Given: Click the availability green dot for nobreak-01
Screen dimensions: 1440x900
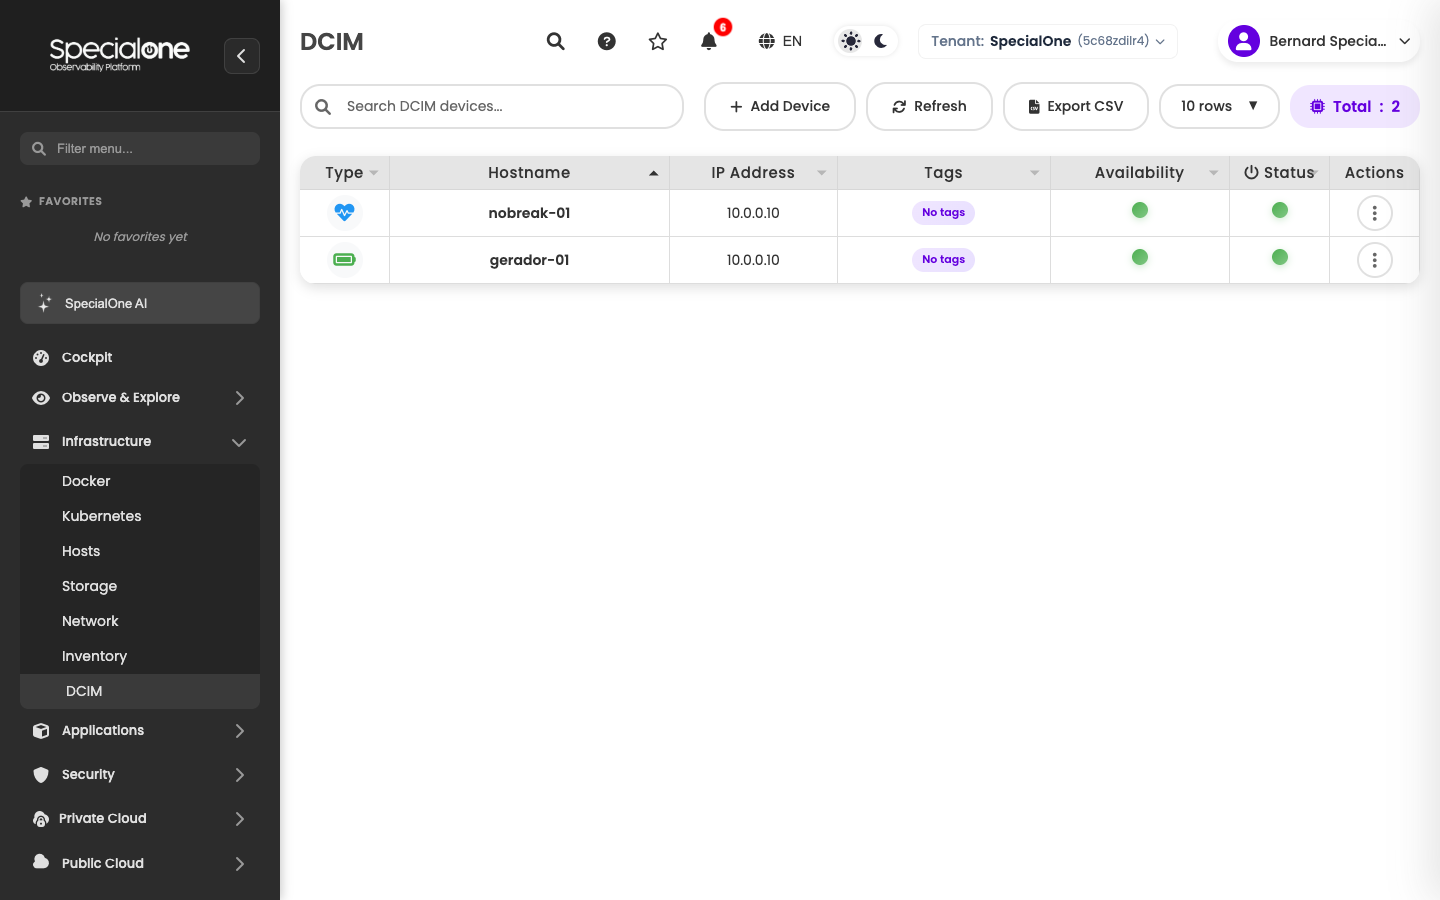Looking at the screenshot, I should [x=1140, y=210].
